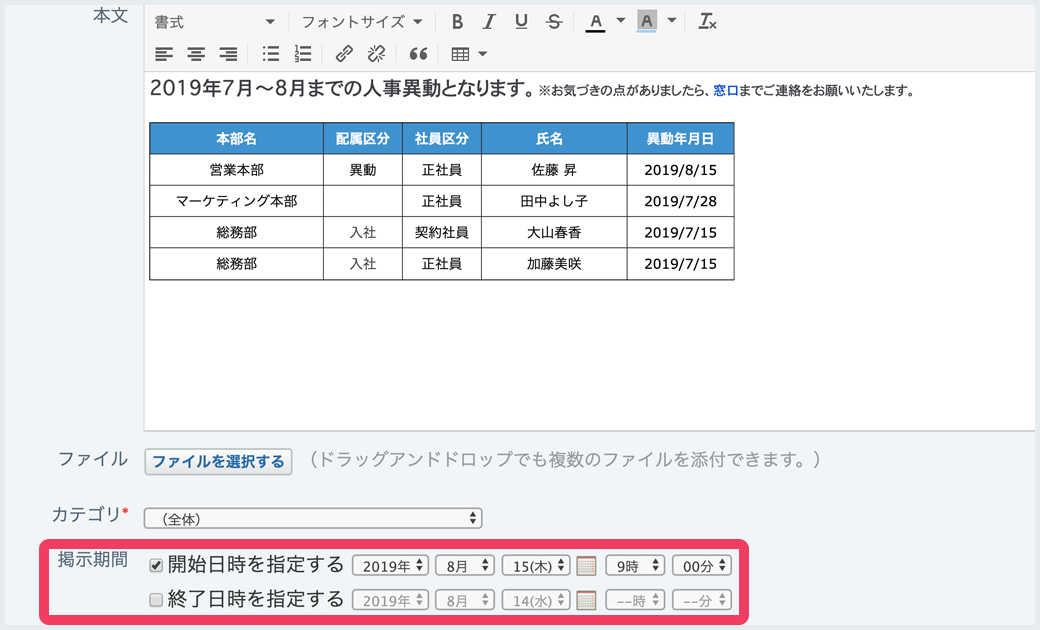Follow the 窓口 link in the body text
1040x630 pixels.
tap(725, 91)
